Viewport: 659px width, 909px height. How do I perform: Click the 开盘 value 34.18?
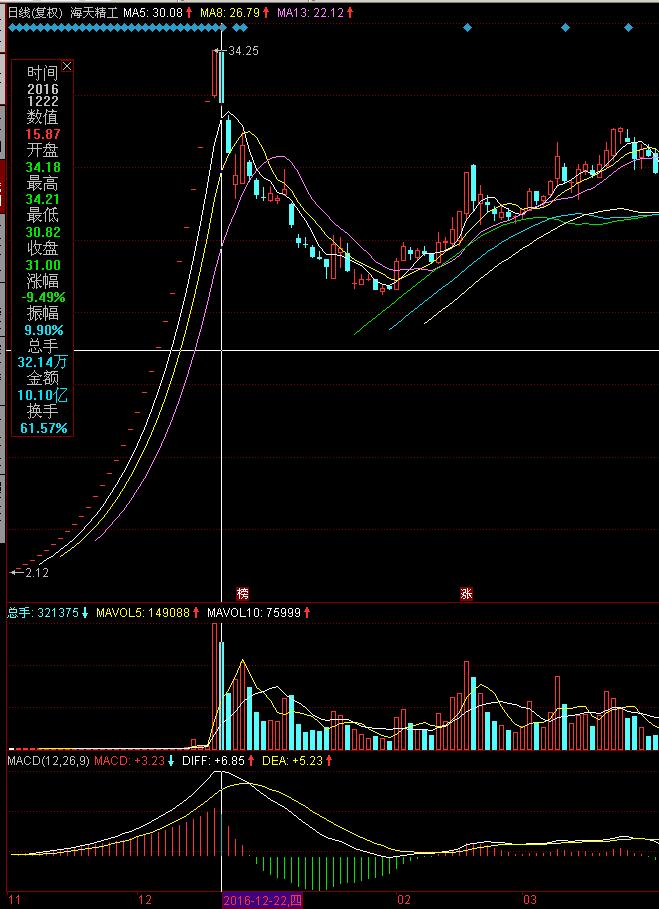[x=43, y=168]
